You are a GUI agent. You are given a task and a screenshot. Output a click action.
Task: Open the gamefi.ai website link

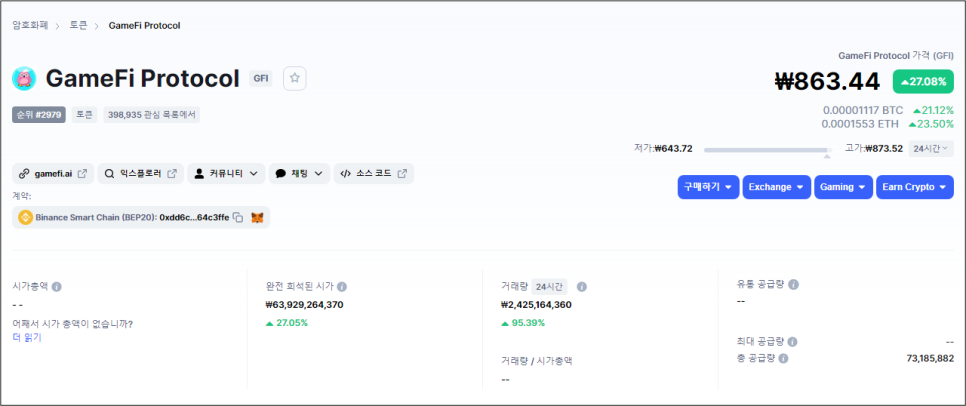53,174
